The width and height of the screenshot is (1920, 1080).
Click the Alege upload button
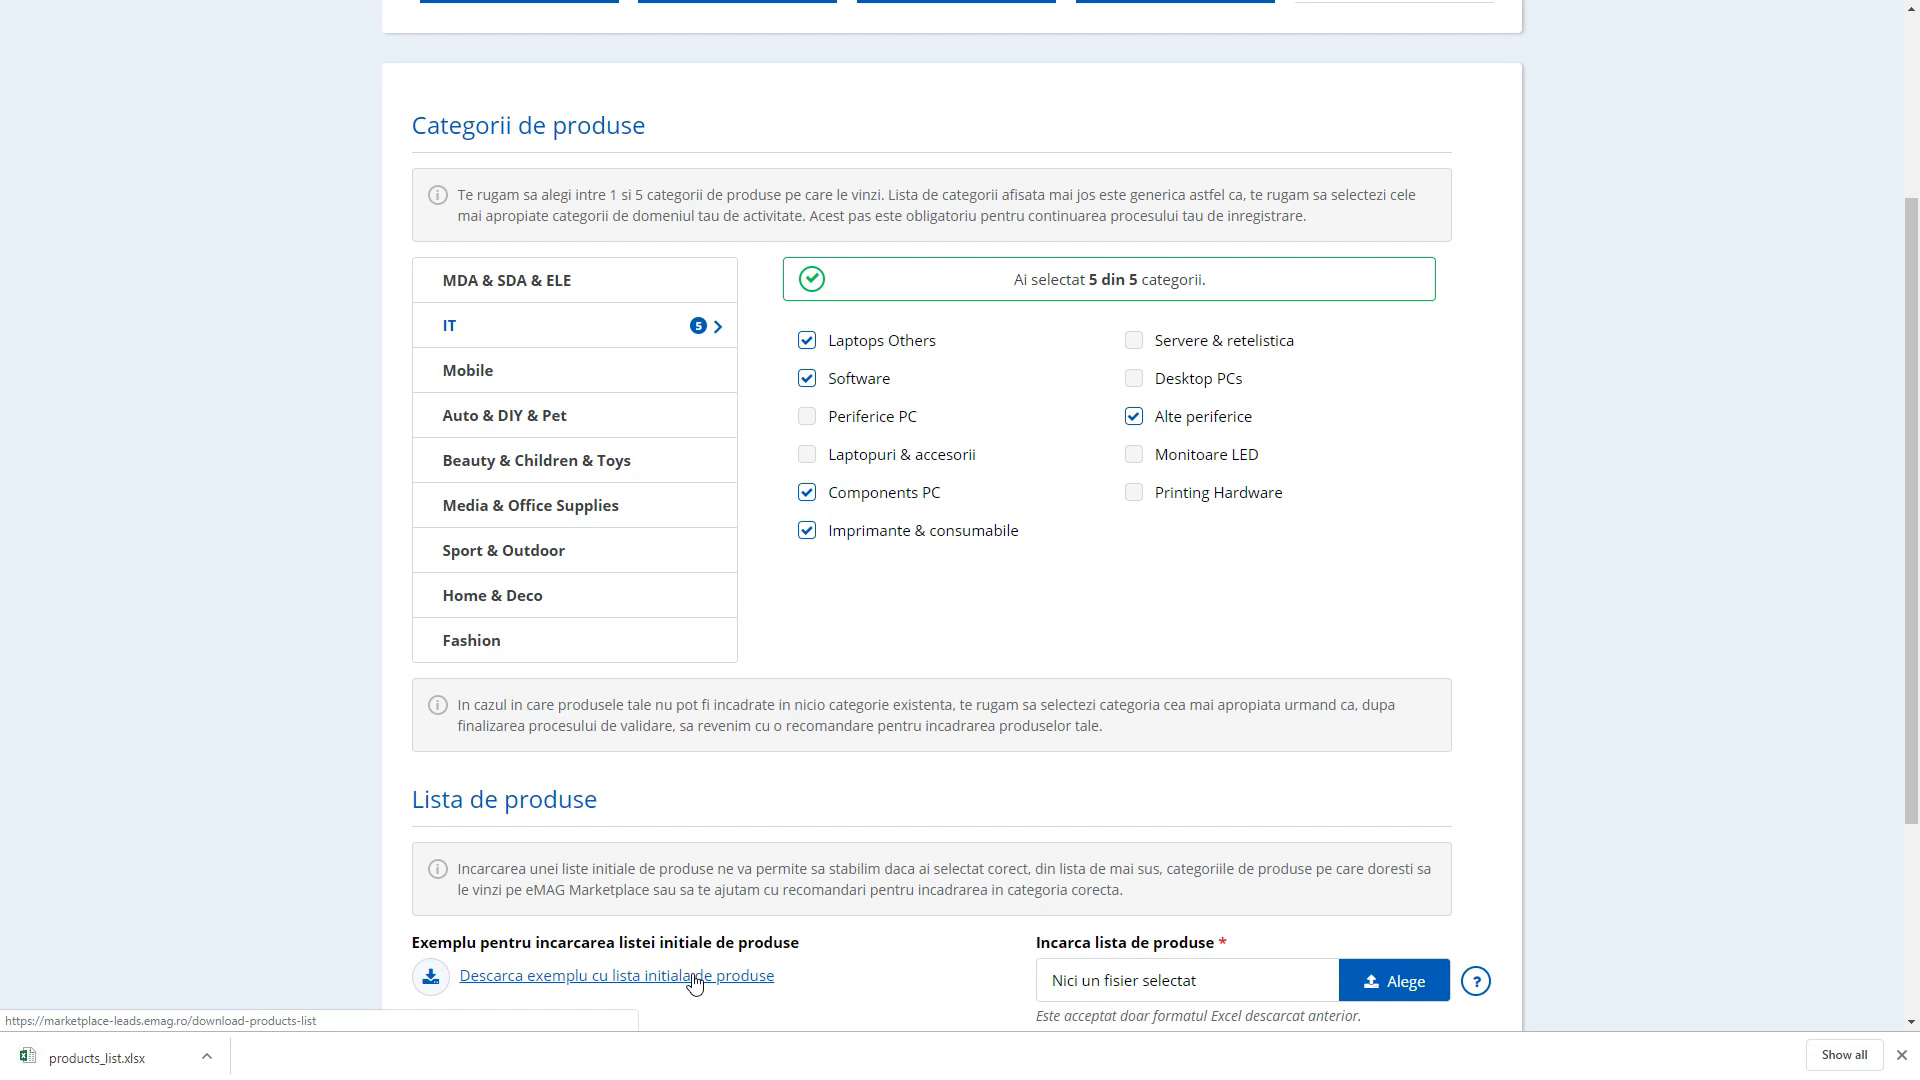(x=1393, y=981)
